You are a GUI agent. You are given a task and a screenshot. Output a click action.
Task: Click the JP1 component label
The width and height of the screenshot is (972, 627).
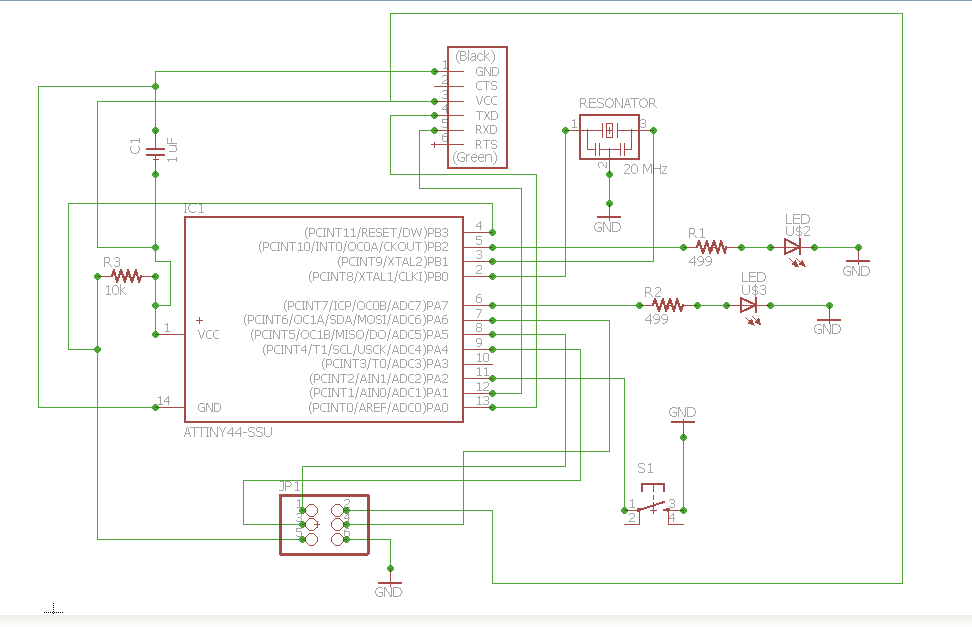pos(289,486)
